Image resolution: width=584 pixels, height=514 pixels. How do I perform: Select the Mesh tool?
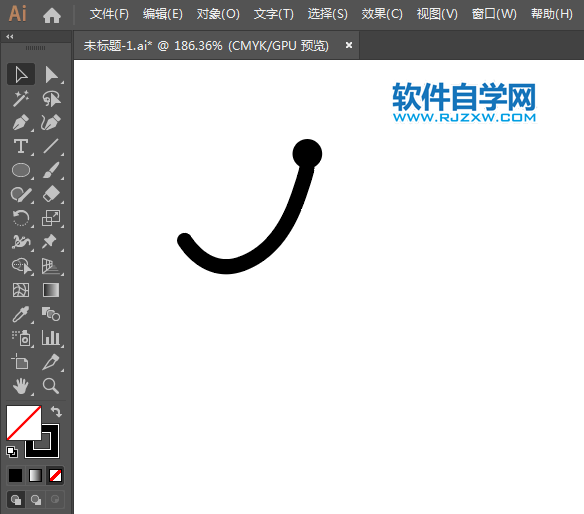pyautogui.click(x=21, y=290)
